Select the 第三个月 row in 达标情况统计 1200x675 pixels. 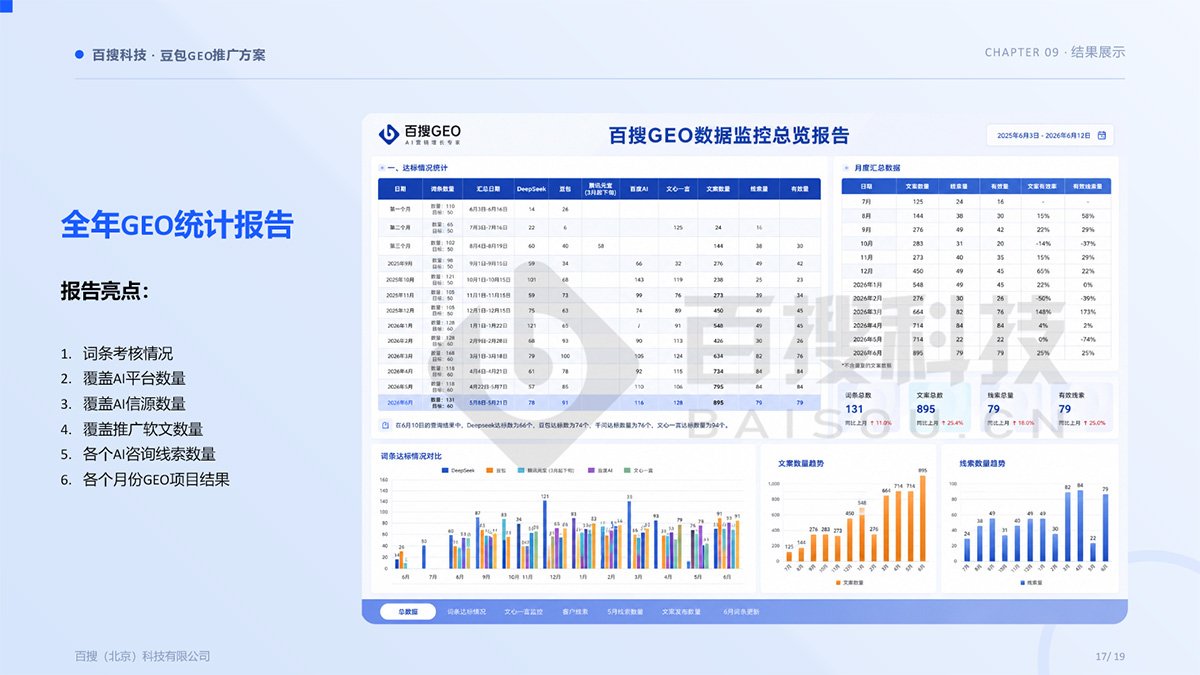[x=599, y=245]
